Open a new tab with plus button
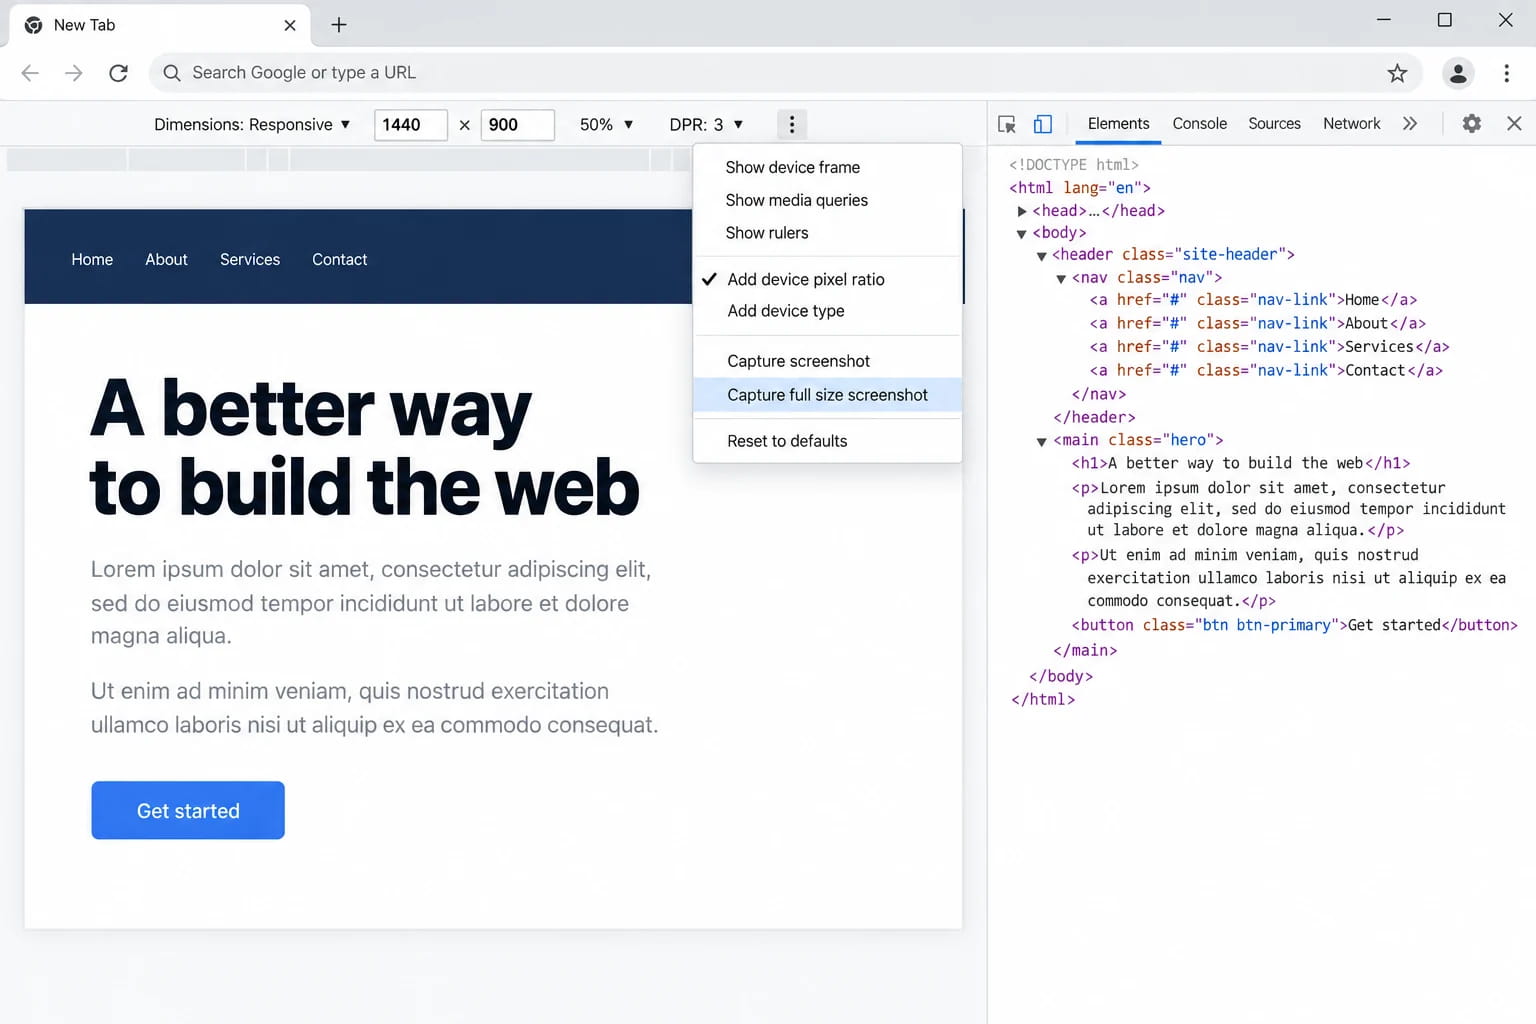 pos(339,25)
